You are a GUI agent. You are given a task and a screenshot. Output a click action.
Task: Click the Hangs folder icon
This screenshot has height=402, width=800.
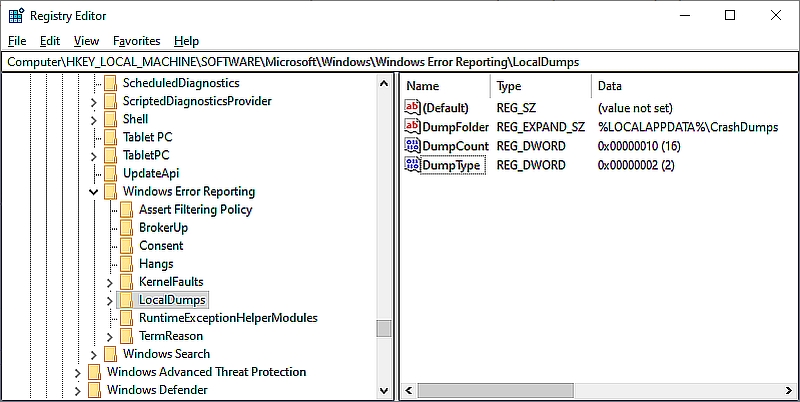[127, 264]
